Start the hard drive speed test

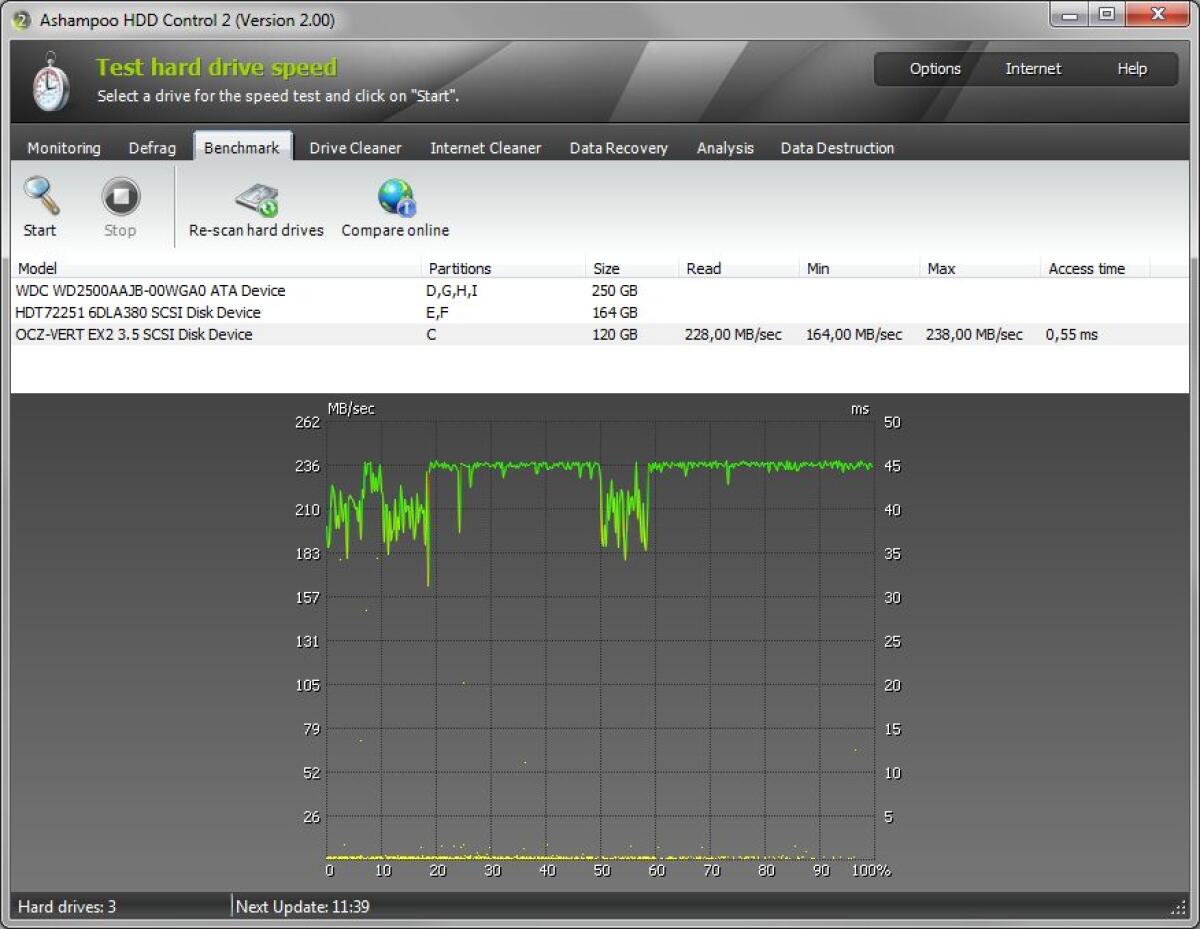(40, 205)
